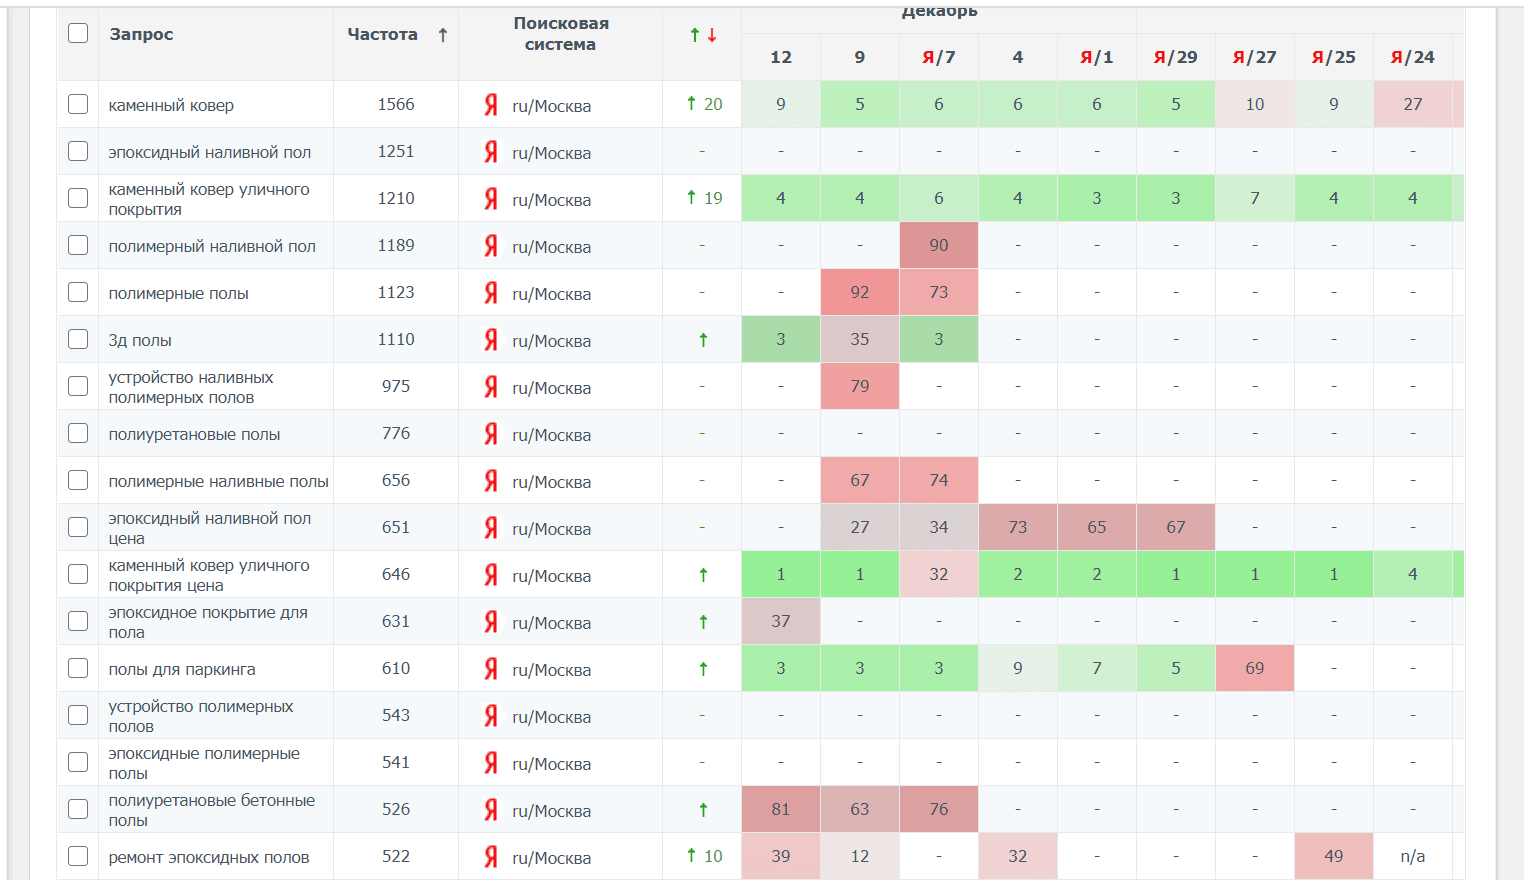
Task: Click the up arrow in Зд полы row
Action: 703,340
